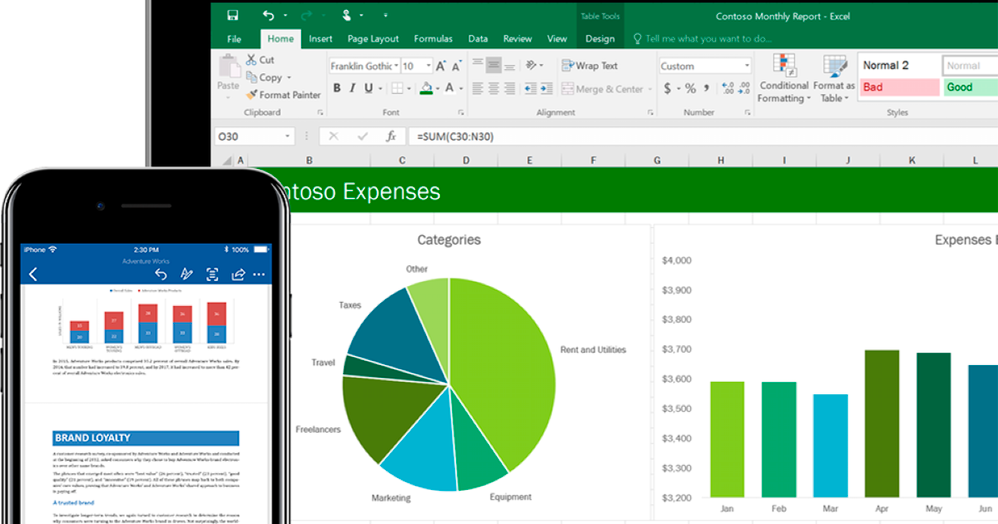Viewport: 998px width, 524px height.
Task: Click the Undo arrow in Excel's quick access toolbar
Action: [x=268, y=15]
